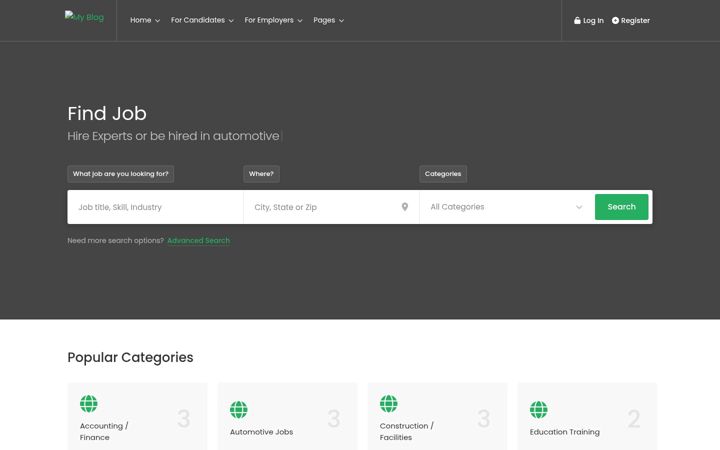Click globe icon on Accounting / Finance card

[x=89, y=404]
